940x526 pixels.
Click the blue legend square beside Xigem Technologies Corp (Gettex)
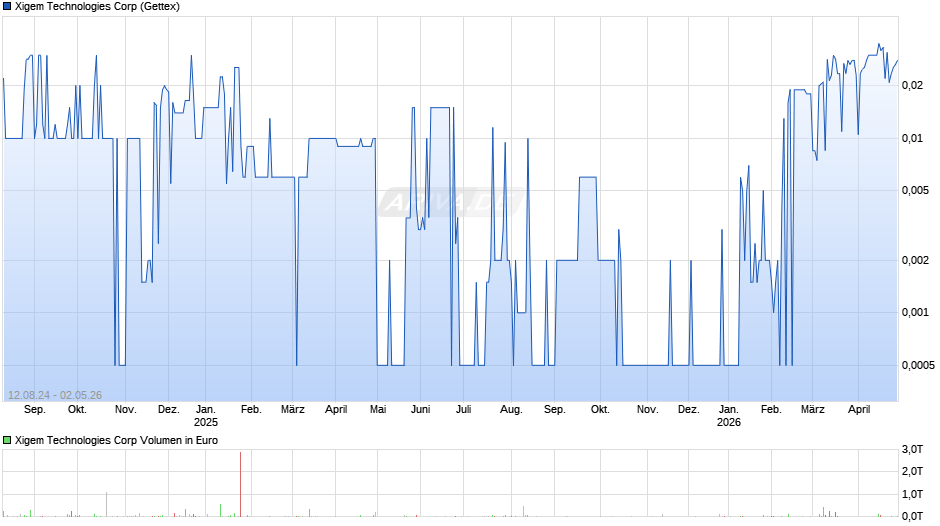pos(7,7)
